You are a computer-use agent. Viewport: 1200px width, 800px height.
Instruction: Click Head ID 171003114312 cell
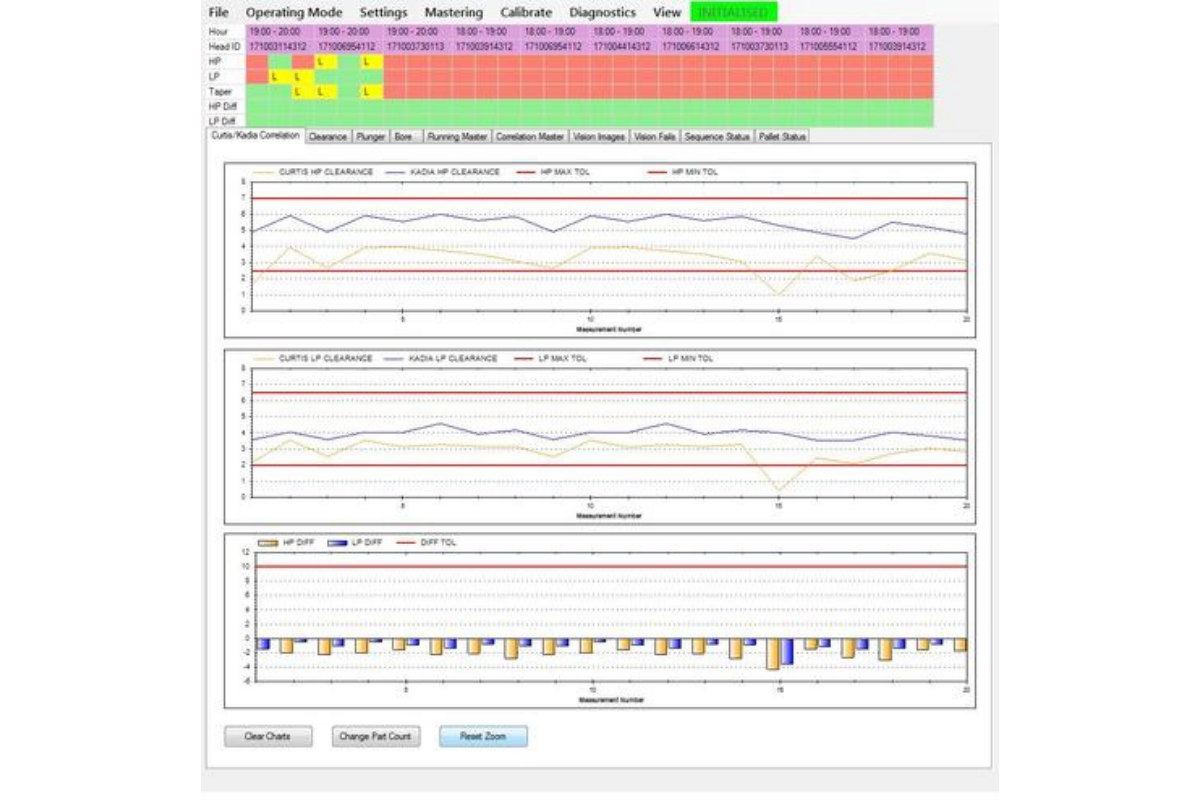pyautogui.click(x=279, y=46)
